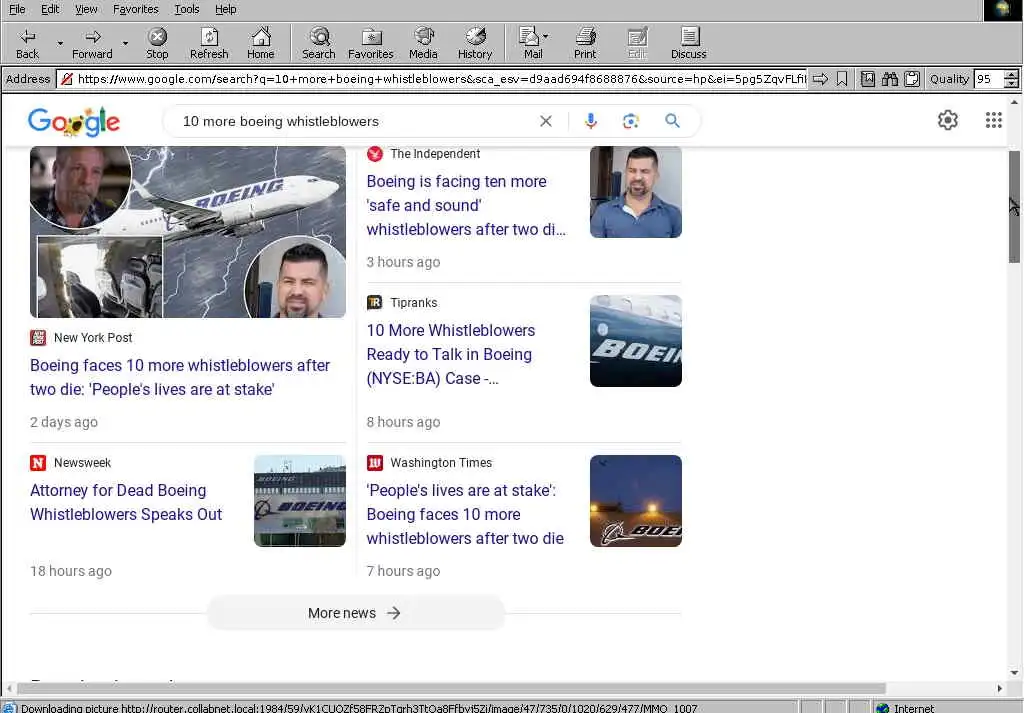Screen dimensions: 1024x713
Task: Decrease Quality value with down stepper arrow
Action: point(1011,84)
